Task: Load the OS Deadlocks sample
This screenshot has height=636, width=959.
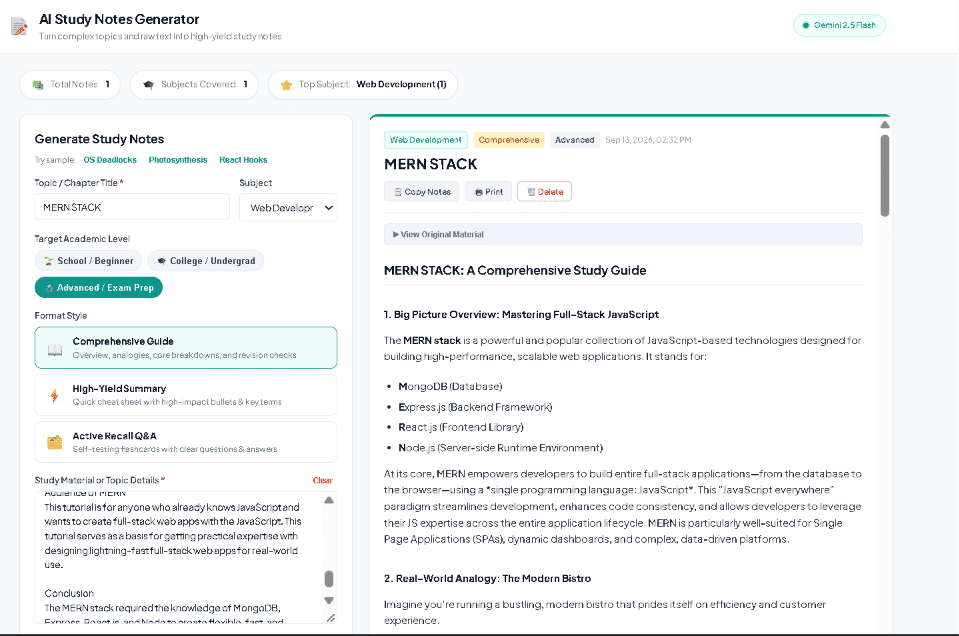Action: click(110, 160)
